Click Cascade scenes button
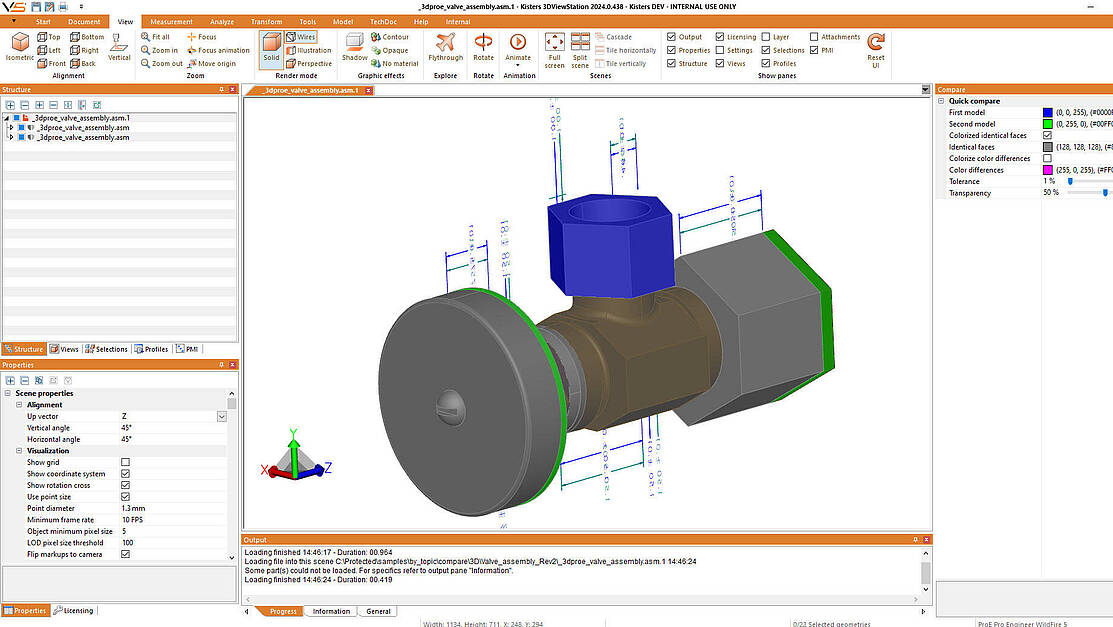Screen dimensions: 1113x627 [613, 37]
